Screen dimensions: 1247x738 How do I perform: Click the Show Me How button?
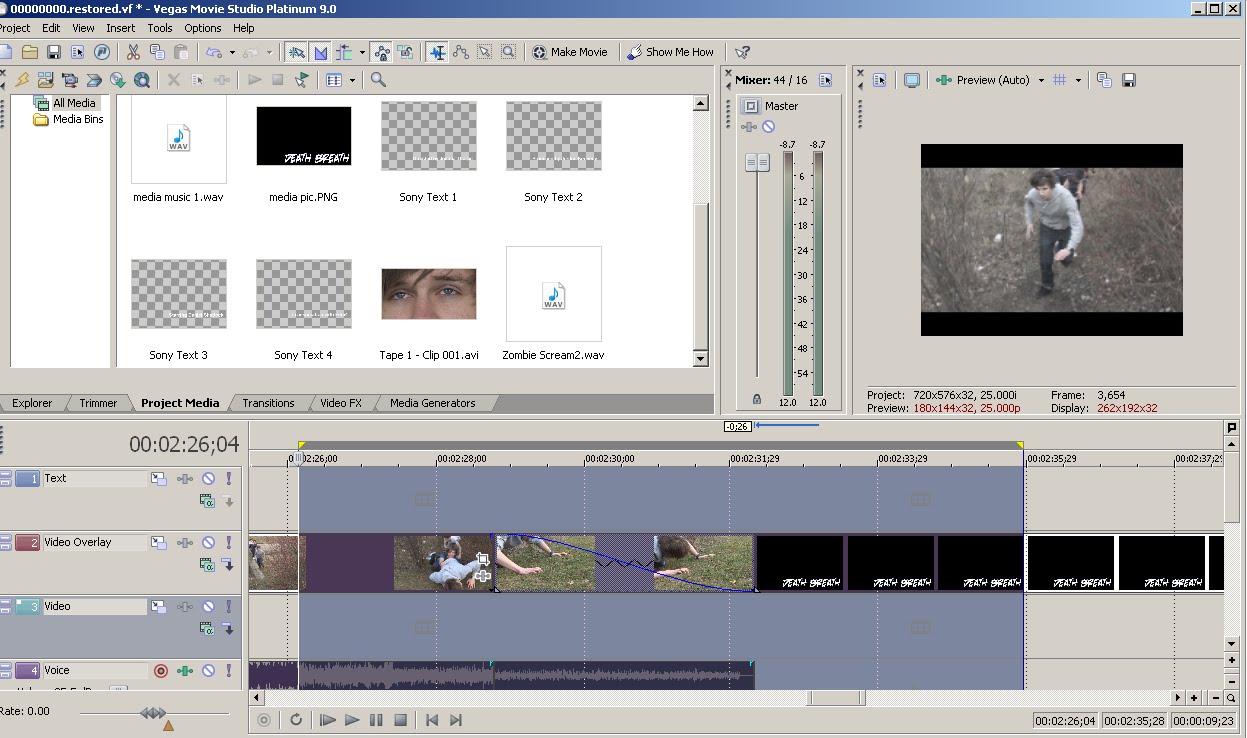(670, 52)
